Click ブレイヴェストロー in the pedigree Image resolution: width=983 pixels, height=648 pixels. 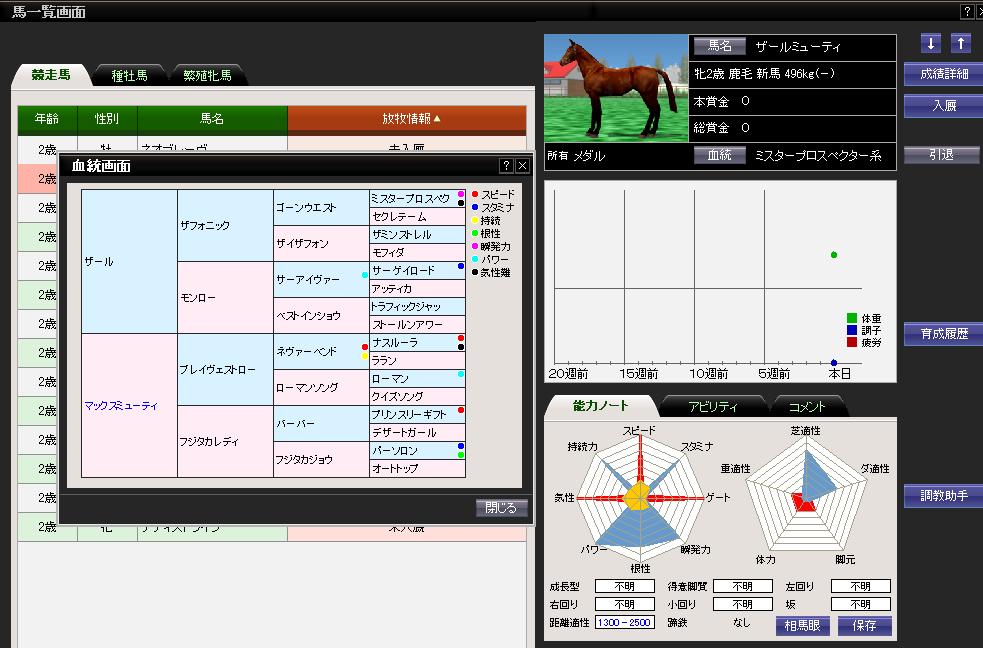click(x=225, y=369)
